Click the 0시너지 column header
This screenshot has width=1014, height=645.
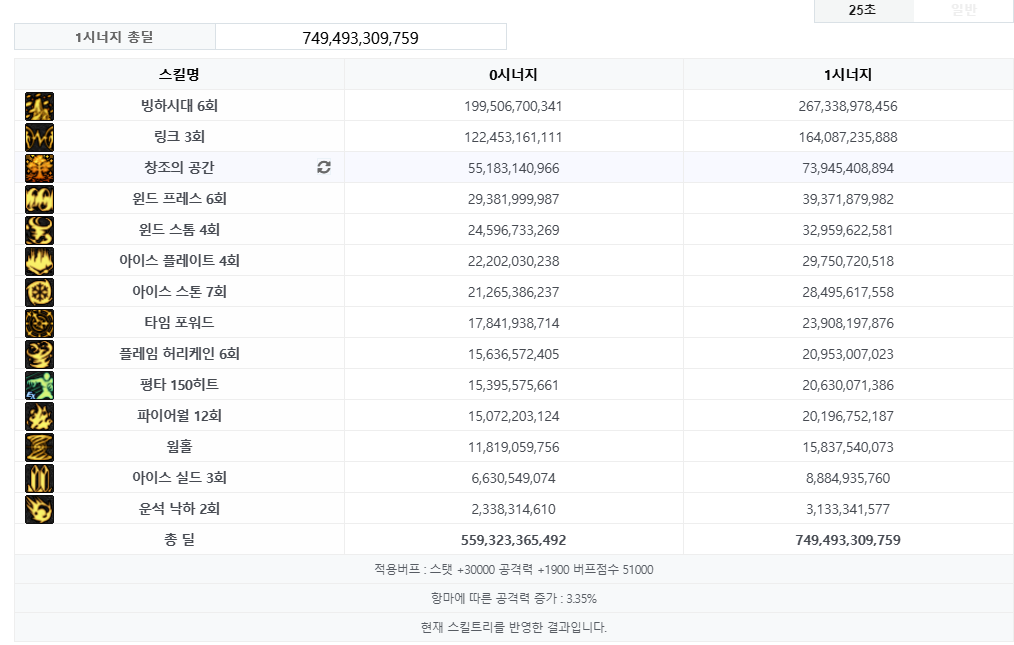513,75
